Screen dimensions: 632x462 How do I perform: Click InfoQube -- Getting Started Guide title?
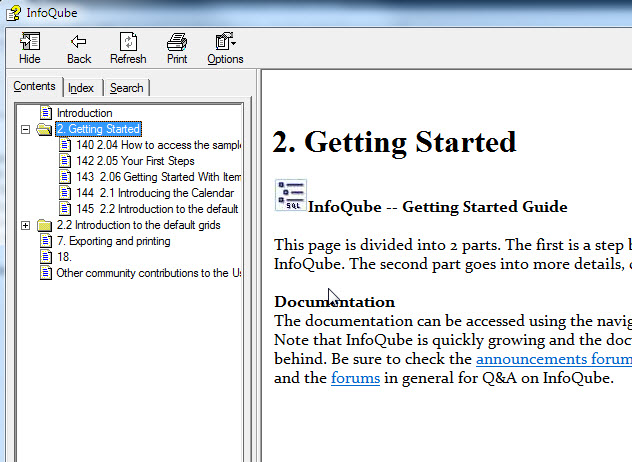point(438,207)
